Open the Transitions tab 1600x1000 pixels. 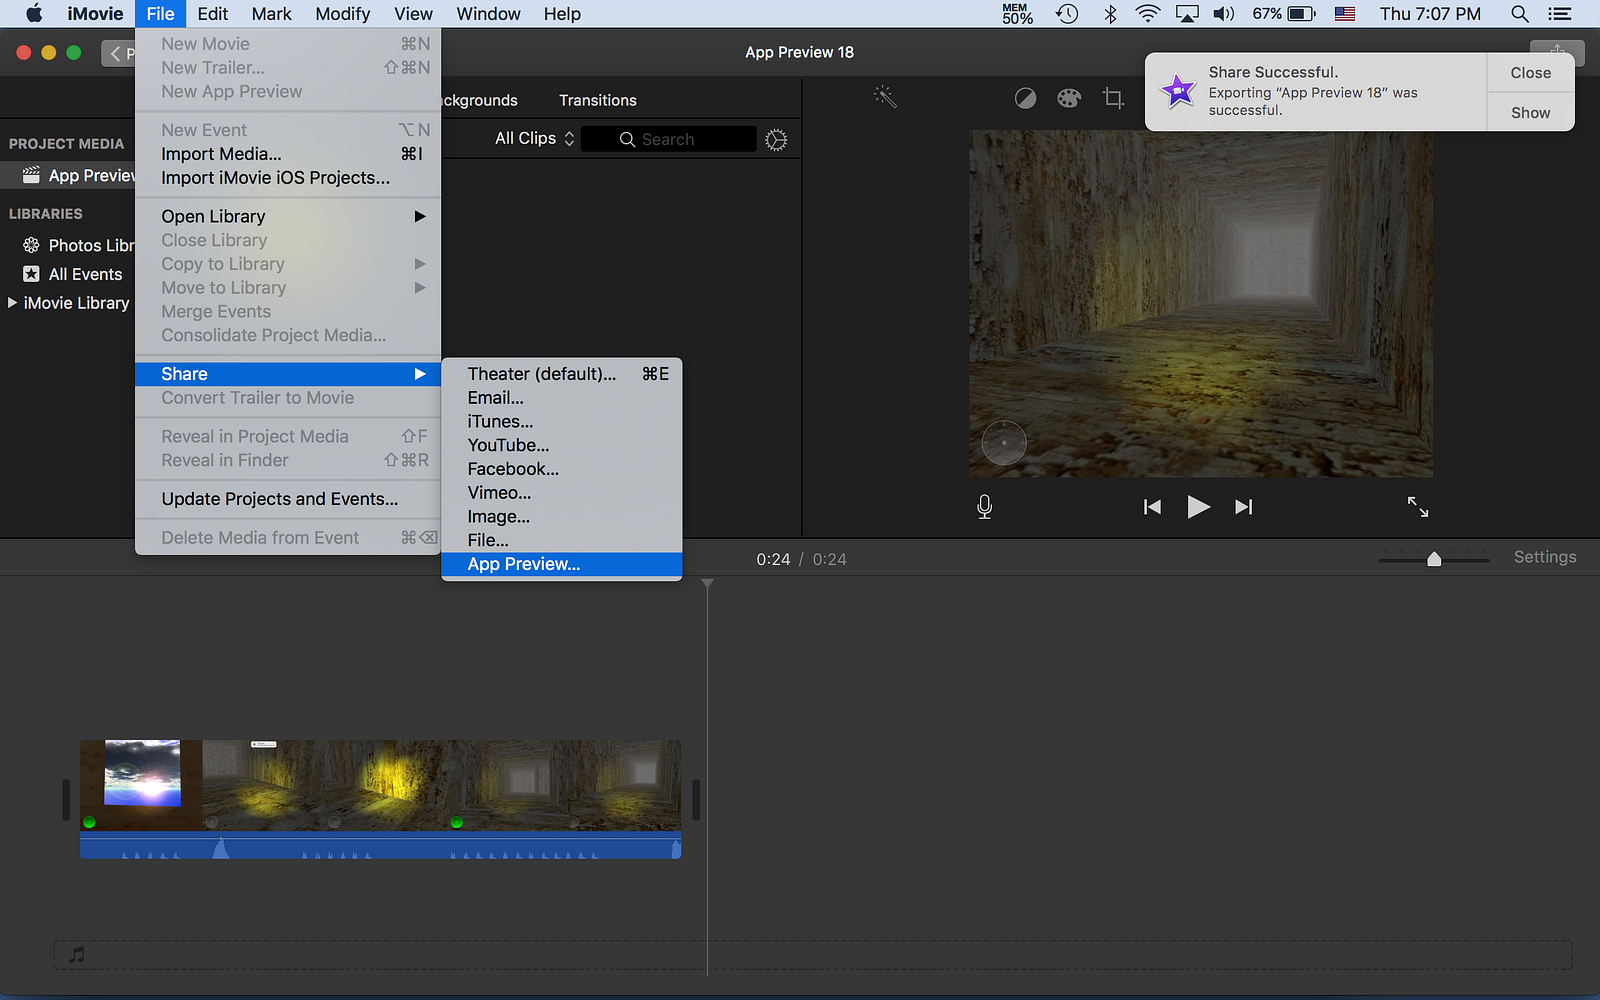[597, 100]
